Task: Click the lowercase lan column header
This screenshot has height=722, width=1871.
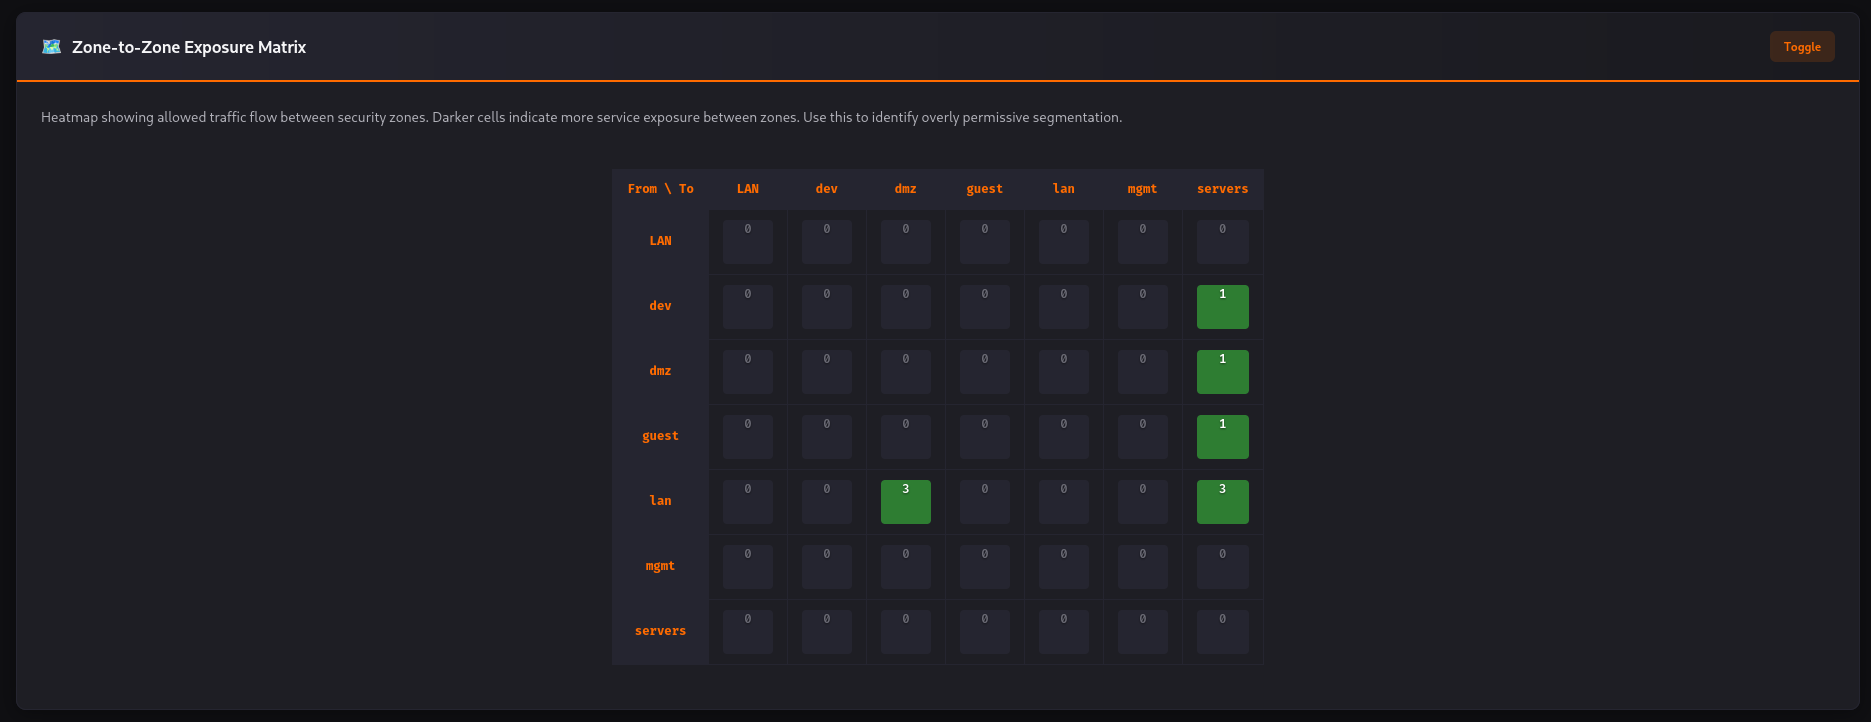Action: 1064,189
